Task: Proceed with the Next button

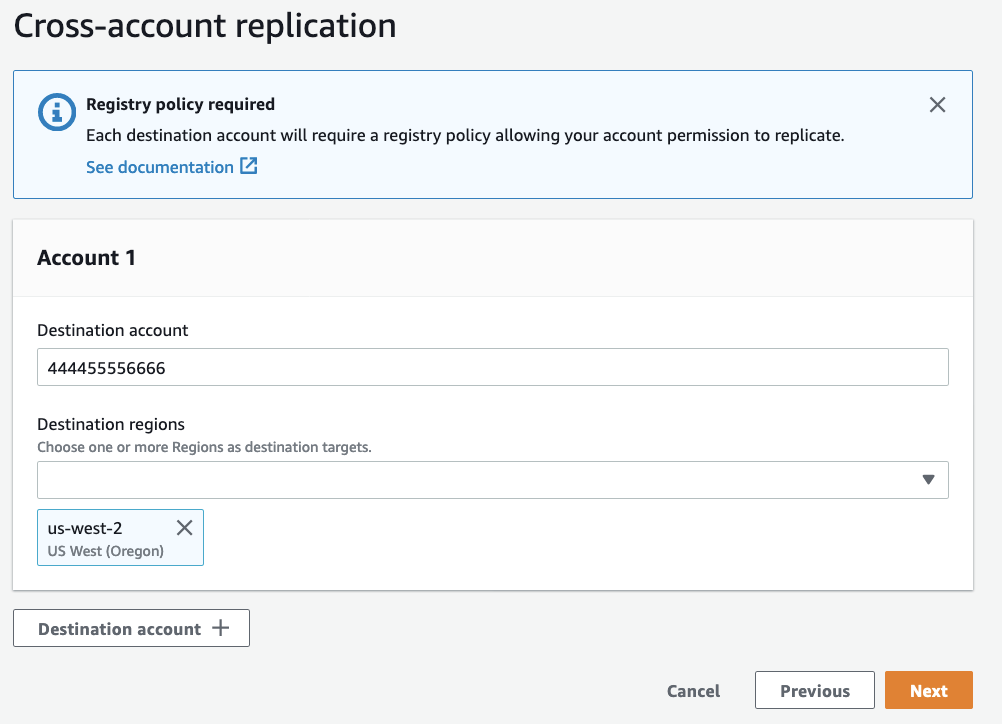Action: 928,691
